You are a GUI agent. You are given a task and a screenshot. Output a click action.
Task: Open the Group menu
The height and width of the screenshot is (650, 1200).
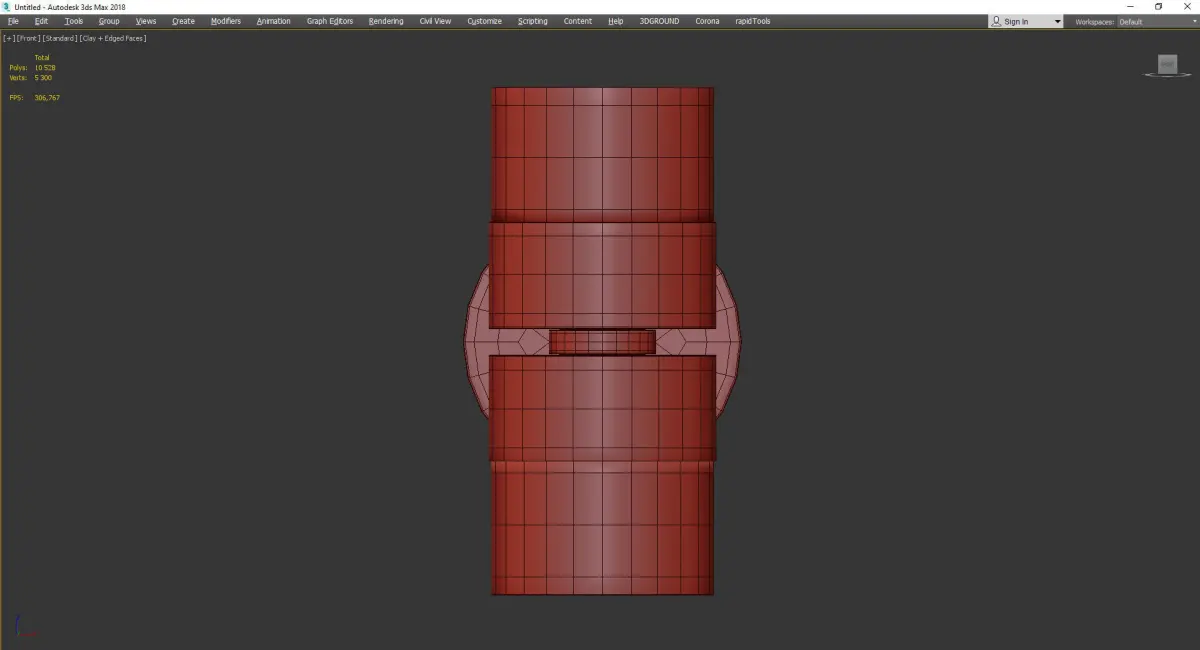(109, 21)
